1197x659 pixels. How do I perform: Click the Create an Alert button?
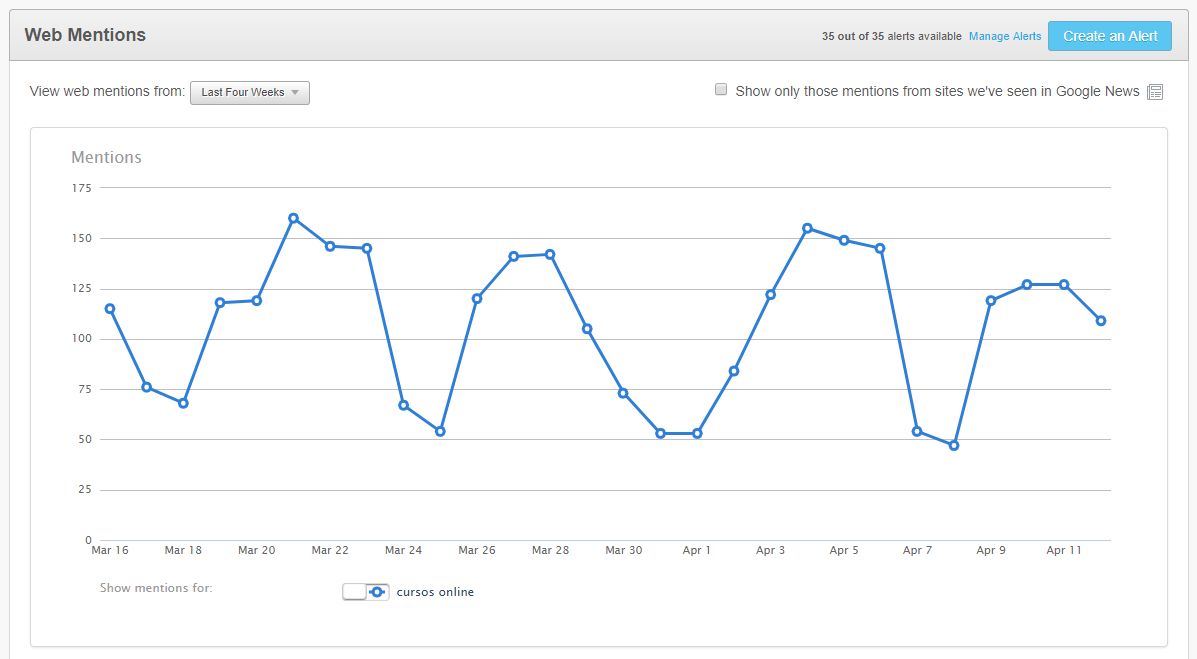click(x=1110, y=35)
